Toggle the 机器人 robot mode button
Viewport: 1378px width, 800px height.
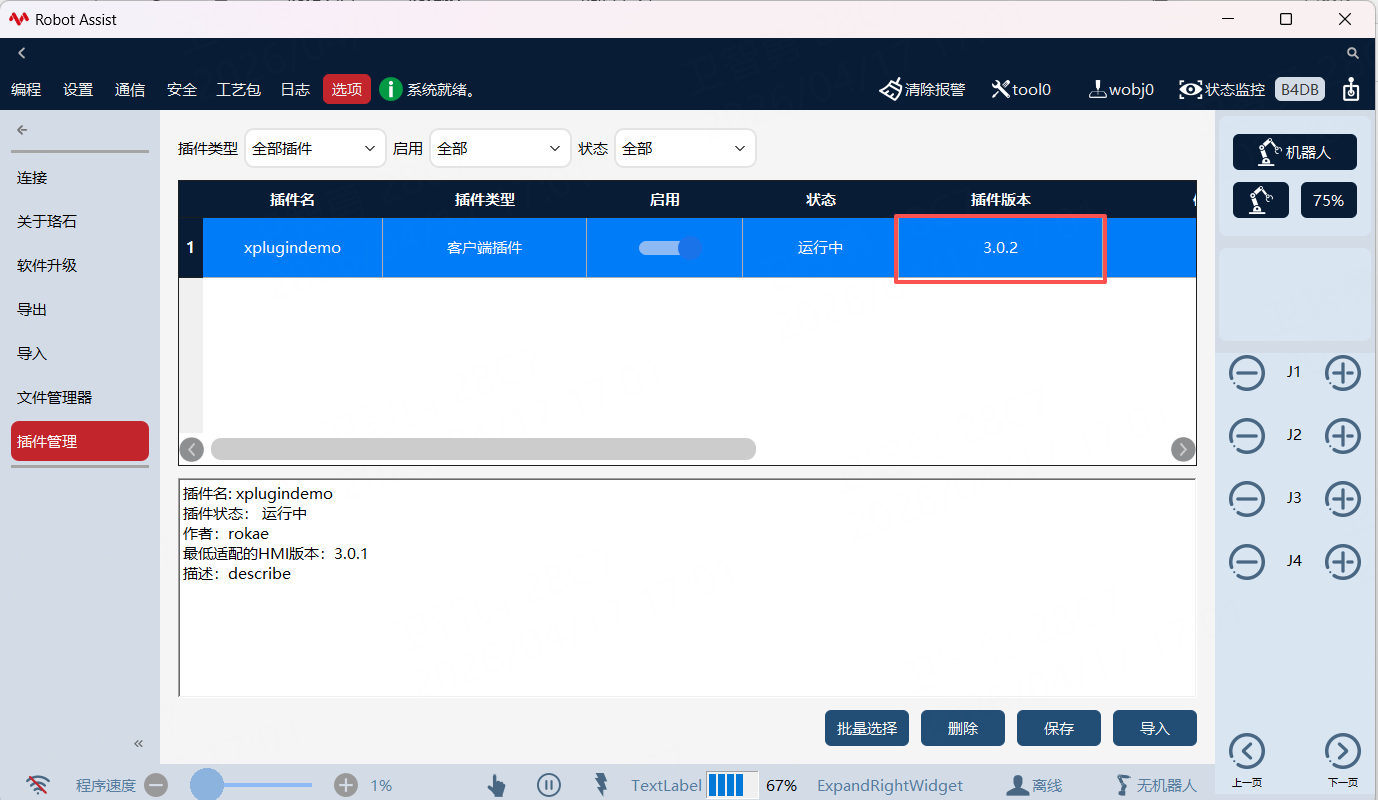(x=1294, y=152)
